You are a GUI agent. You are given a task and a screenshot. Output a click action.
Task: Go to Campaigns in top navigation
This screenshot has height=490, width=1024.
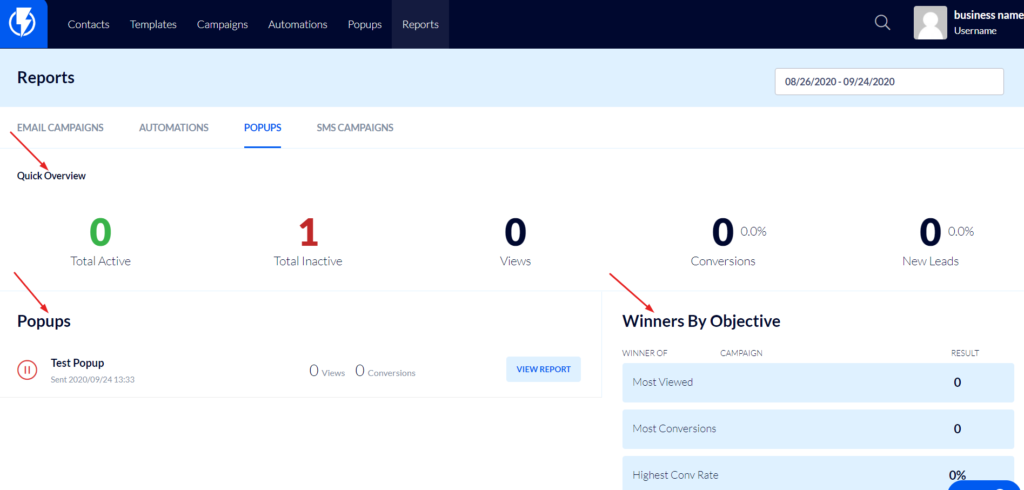tap(223, 24)
